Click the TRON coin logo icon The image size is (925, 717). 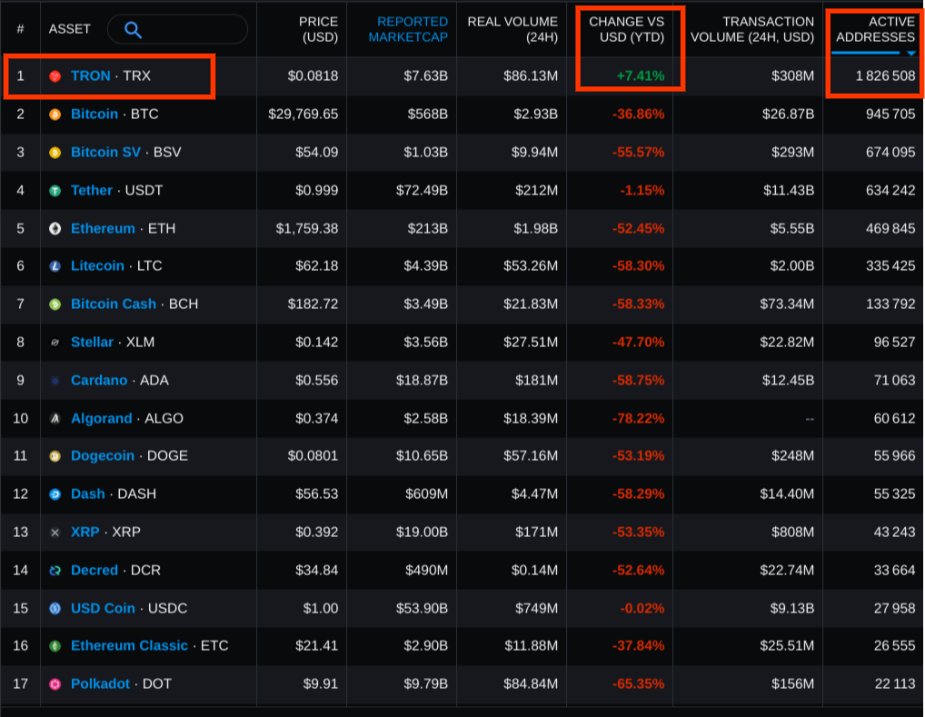point(55,76)
